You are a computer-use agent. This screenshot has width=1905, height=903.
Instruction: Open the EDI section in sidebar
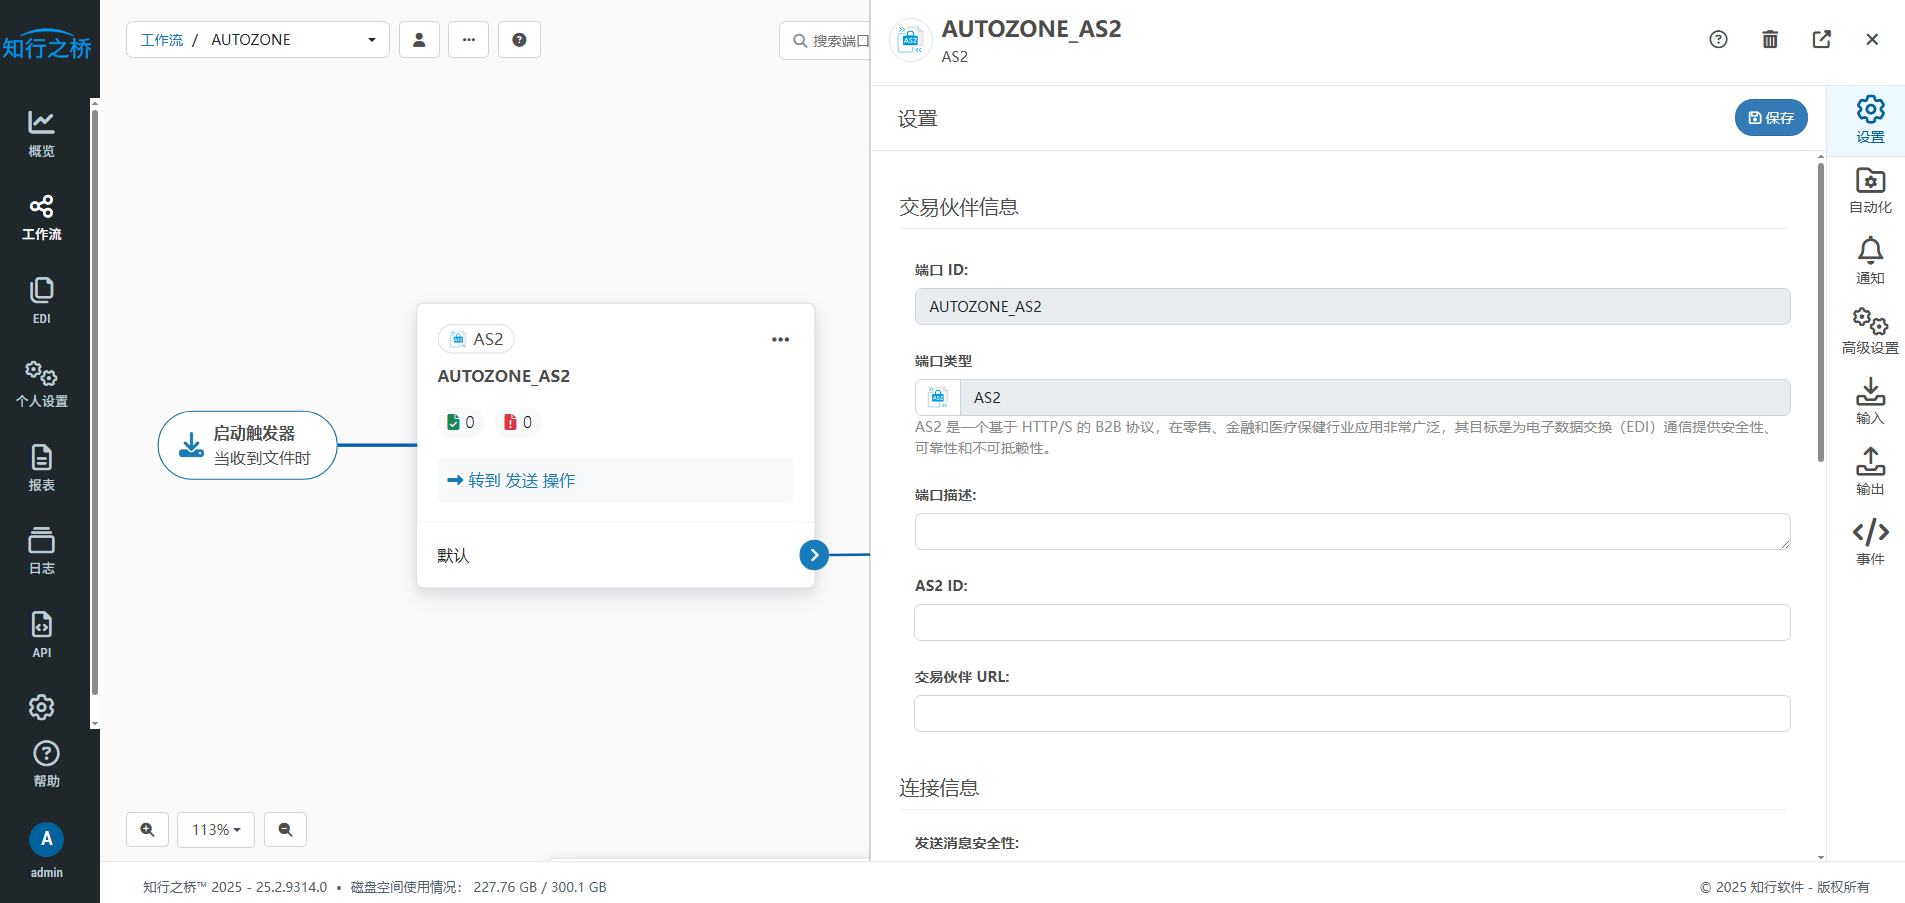pos(41,300)
